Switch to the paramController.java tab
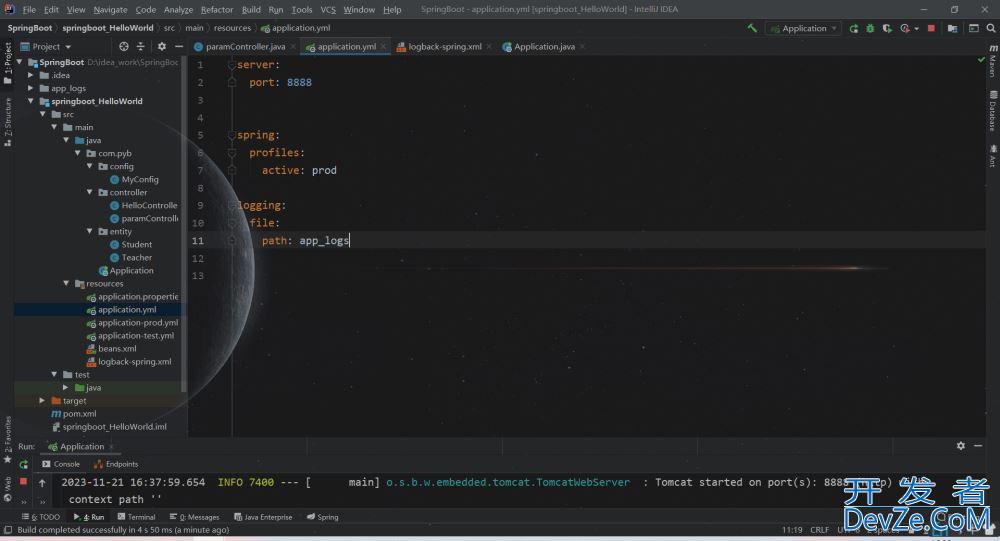This screenshot has width=1000, height=541. click(245, 47)
